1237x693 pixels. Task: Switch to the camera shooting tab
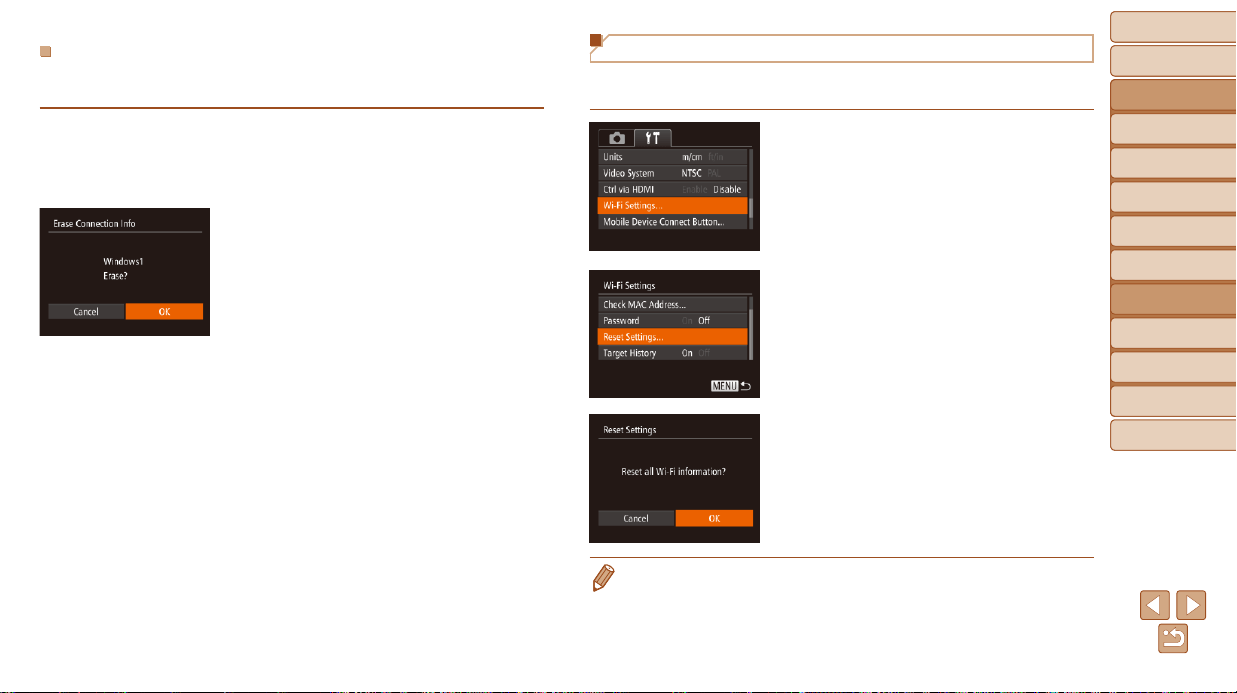(617, 138)
